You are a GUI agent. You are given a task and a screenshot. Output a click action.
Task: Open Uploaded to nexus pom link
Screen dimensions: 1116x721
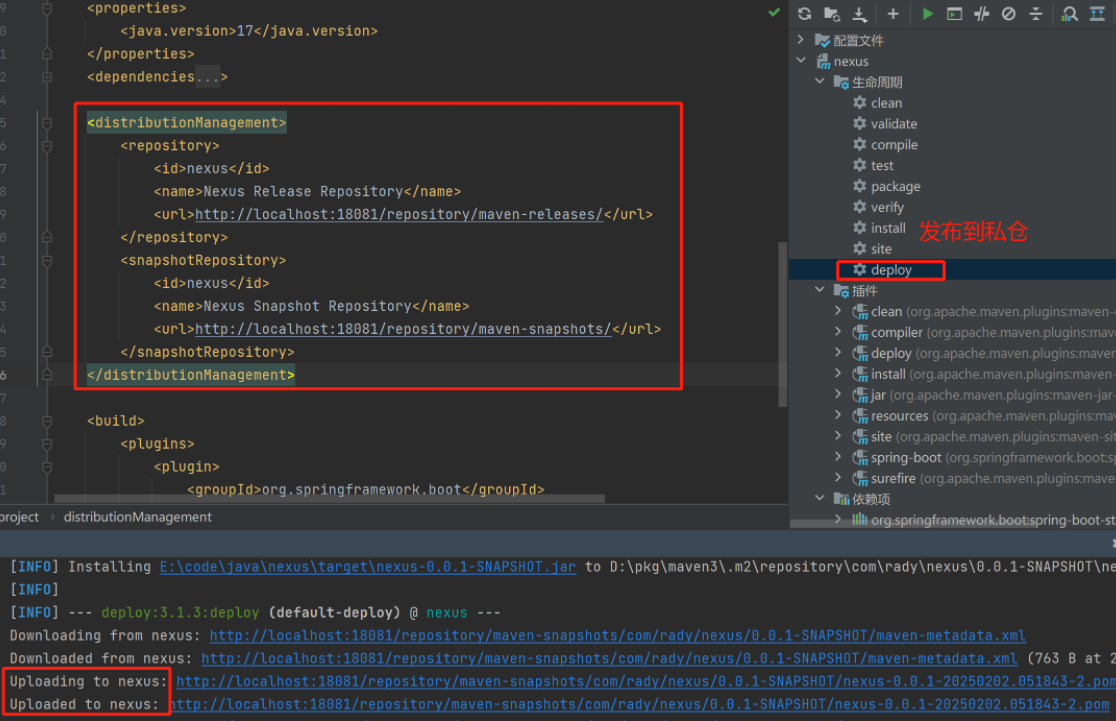tap(641, 704)
